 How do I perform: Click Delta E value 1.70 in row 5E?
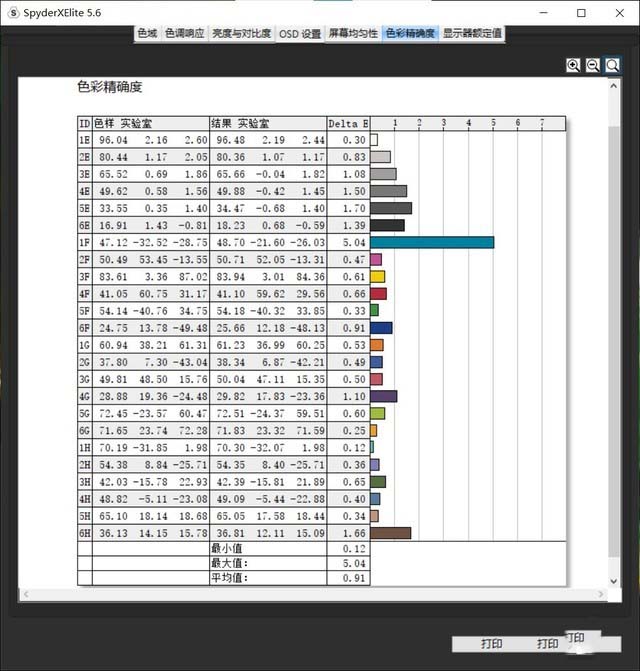pyautogui.click(x=354, y=208)
